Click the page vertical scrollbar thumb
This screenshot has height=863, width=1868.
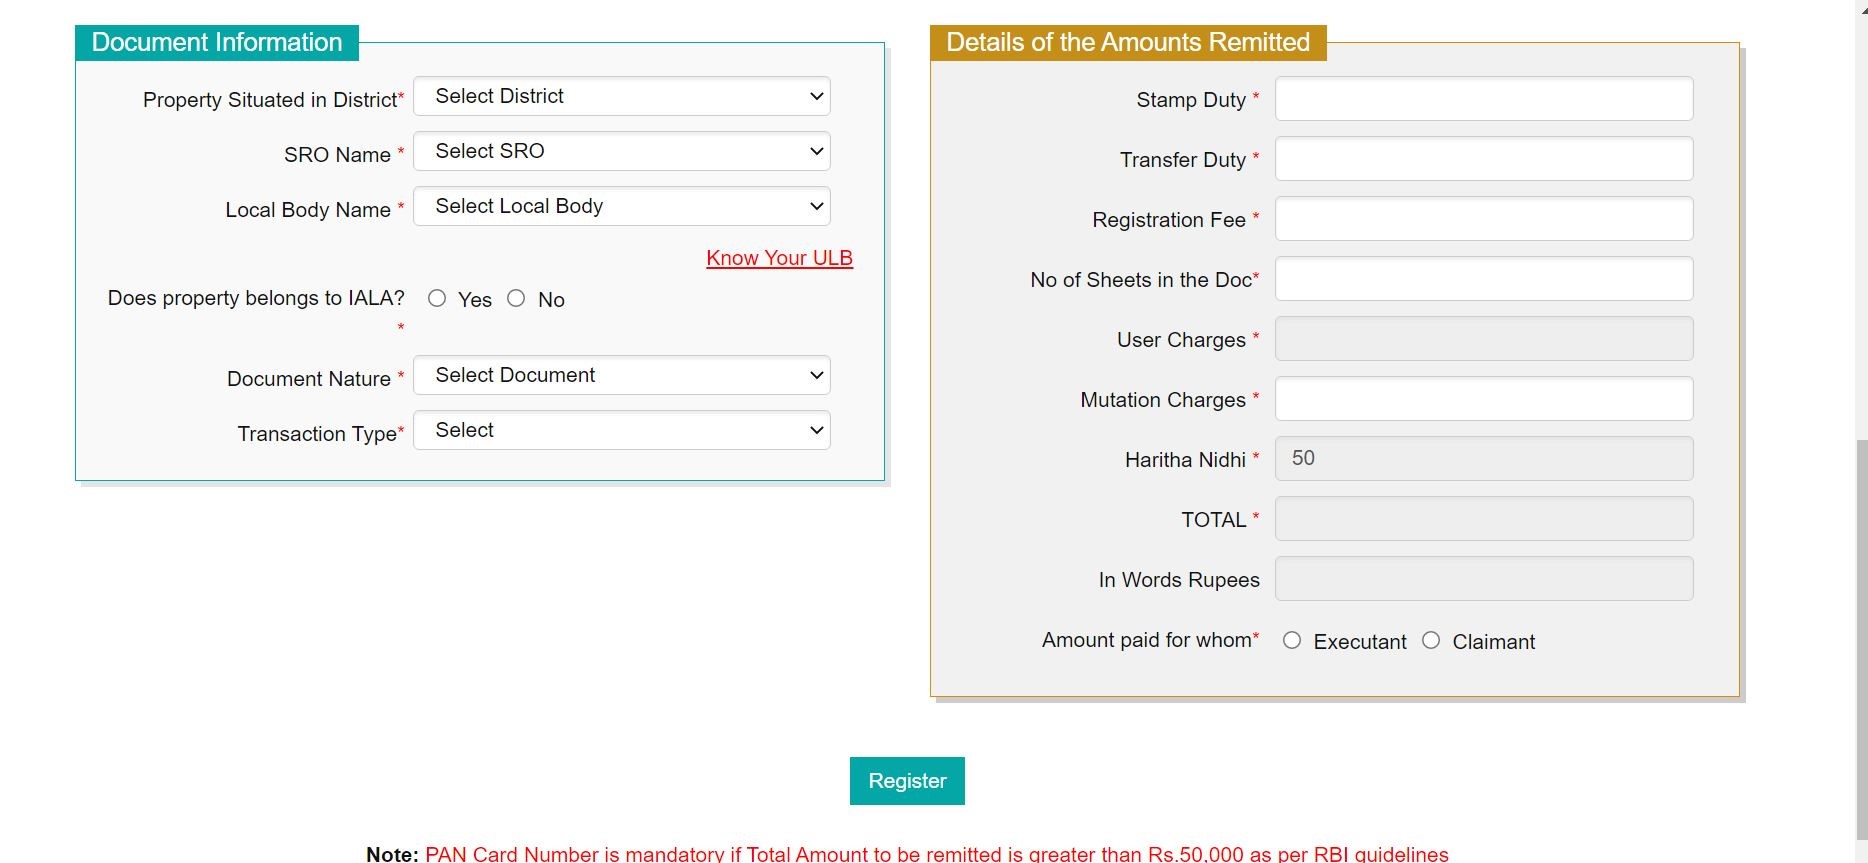[1861, 640]
